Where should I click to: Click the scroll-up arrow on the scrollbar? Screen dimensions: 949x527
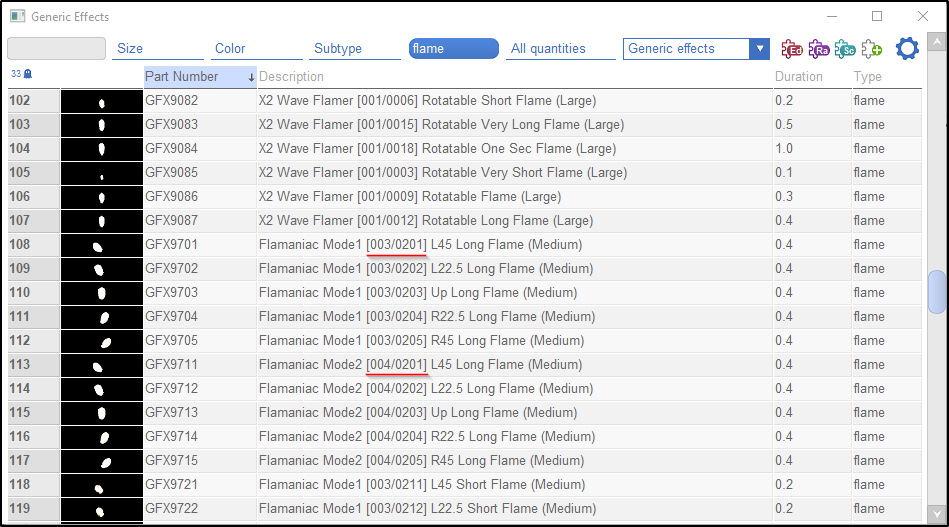[x=936, y=41]
